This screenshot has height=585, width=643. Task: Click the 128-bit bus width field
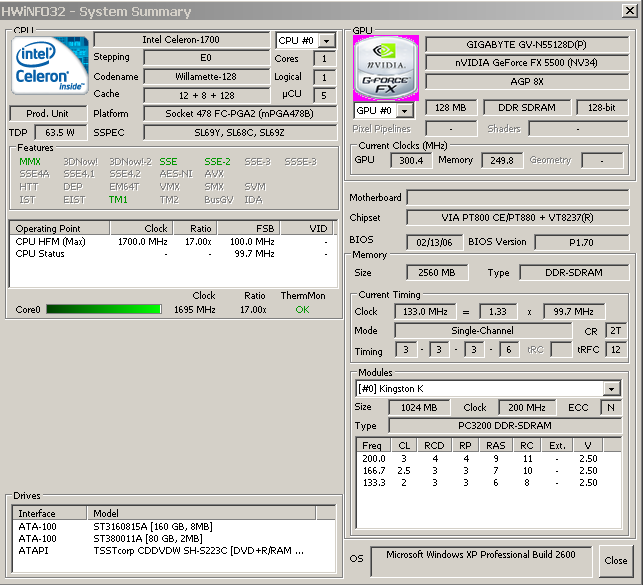tap(602, 107)
